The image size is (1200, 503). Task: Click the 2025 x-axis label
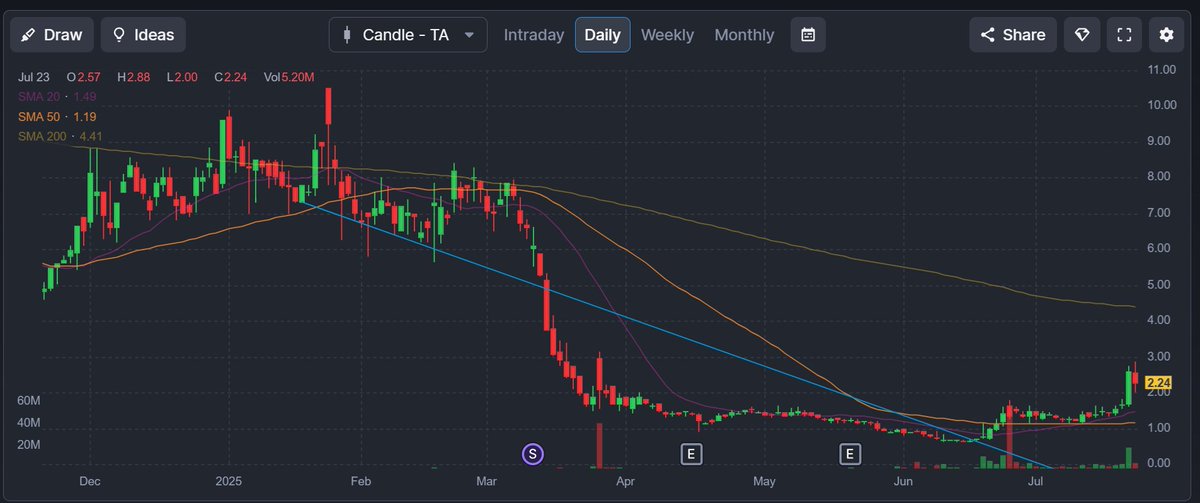coord(229,481)
